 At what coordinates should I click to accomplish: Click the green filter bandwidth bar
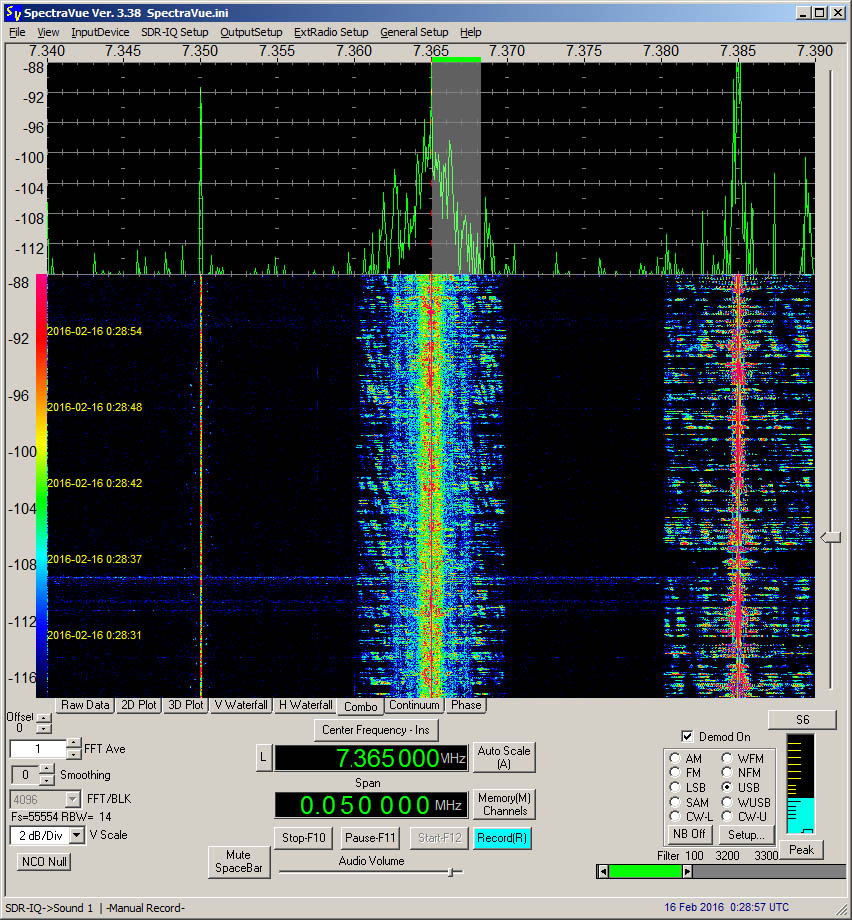click(x=645, y=871)
